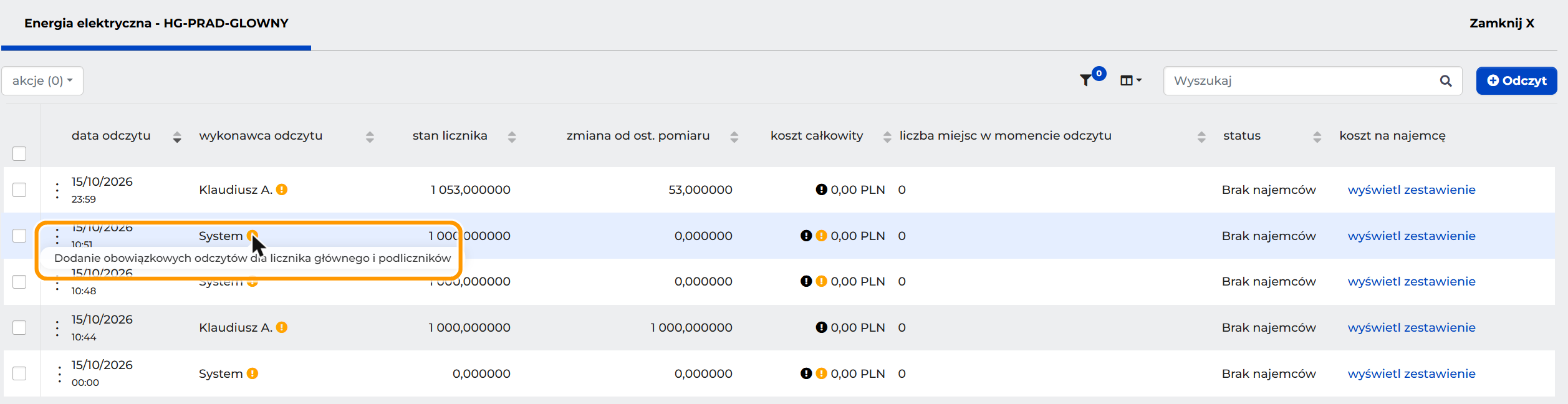This screenshot has height=404, width=1568.
Task: Click black alert icon in 10:48 cost cell
Action: click(x=806, y=282)
